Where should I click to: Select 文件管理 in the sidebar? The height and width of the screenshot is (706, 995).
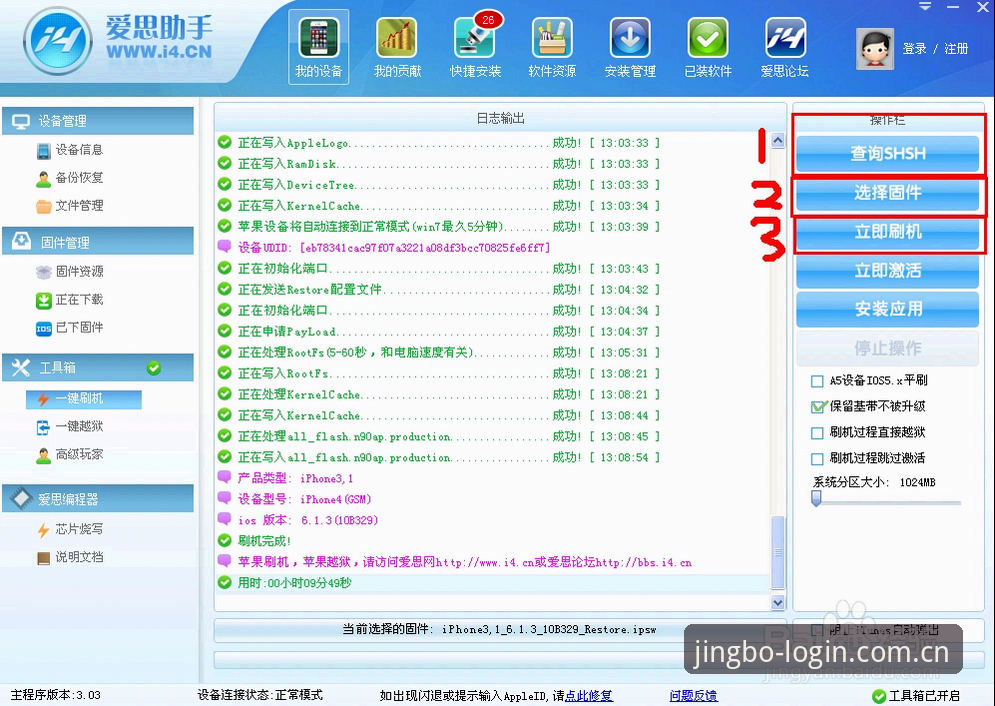[70, 206]
